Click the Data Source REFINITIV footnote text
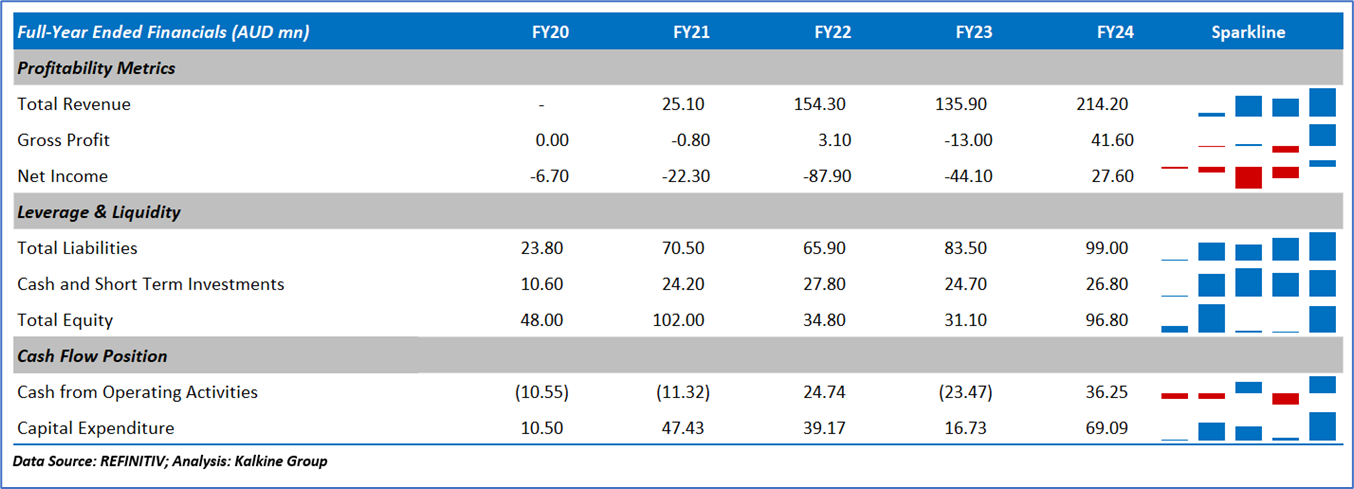This screenshot has height=489, width=1354. 170,461
